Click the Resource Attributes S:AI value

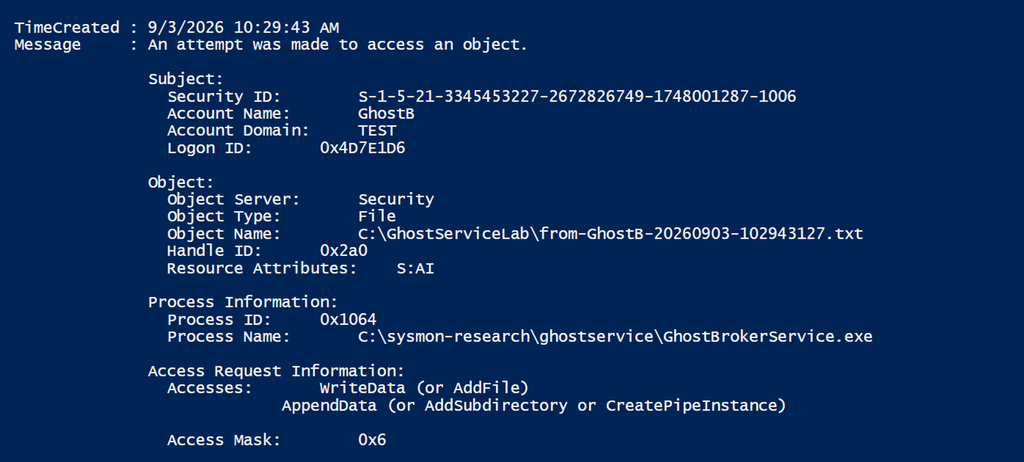[x=415, y=269]
